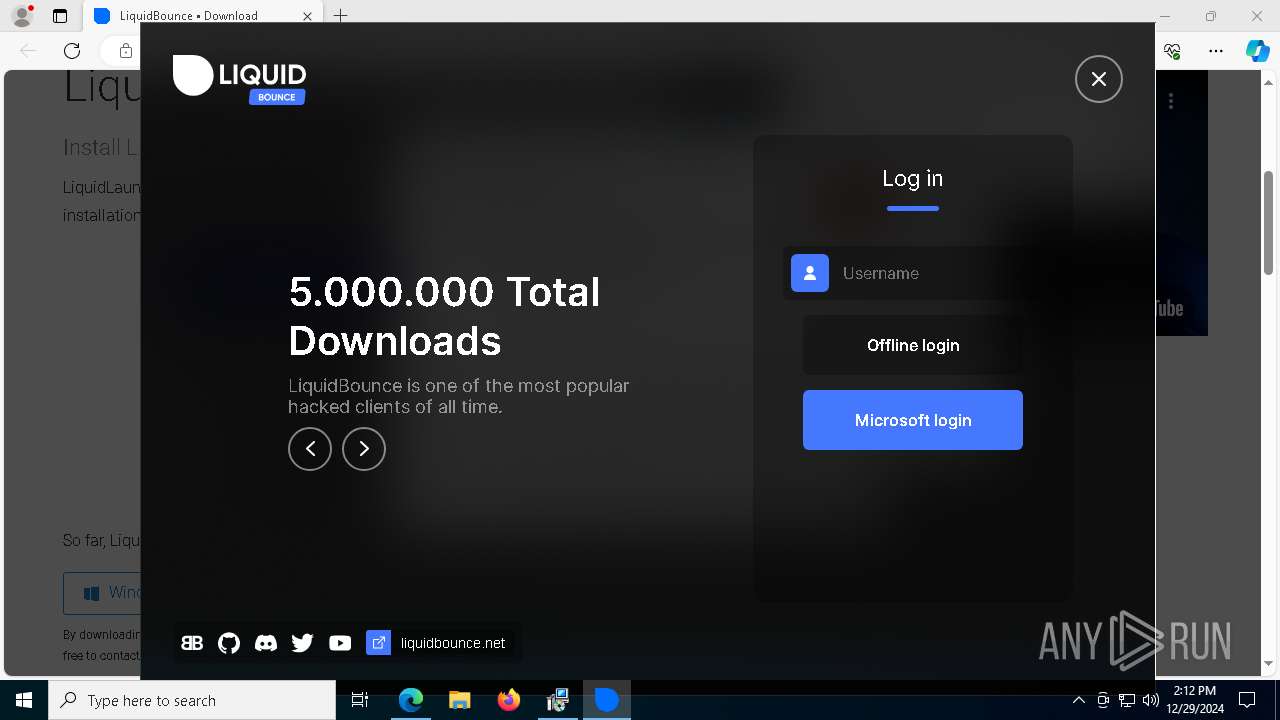Image resolution: width=1280 pixels, height=720 pixels.
Task: Open the installer icon on taskbar
Action: [x=557, y=700]
